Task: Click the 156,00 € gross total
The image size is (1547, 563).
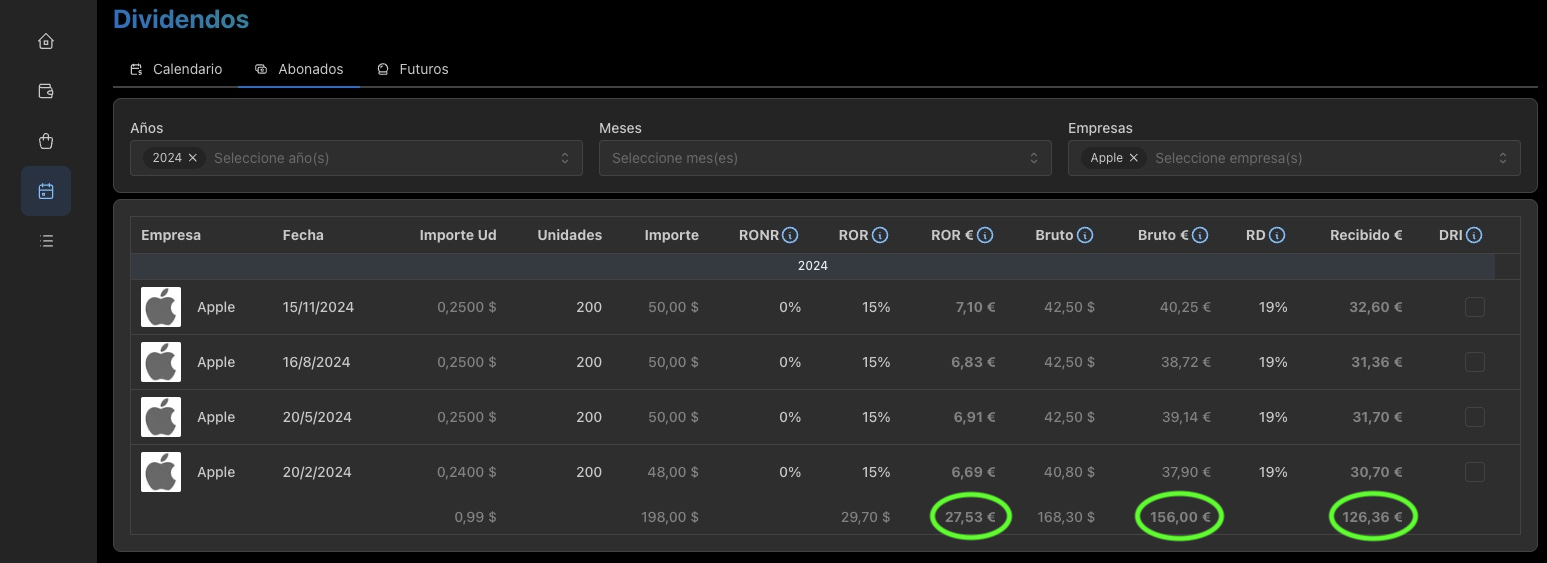Action: [x=1181, y=517]
